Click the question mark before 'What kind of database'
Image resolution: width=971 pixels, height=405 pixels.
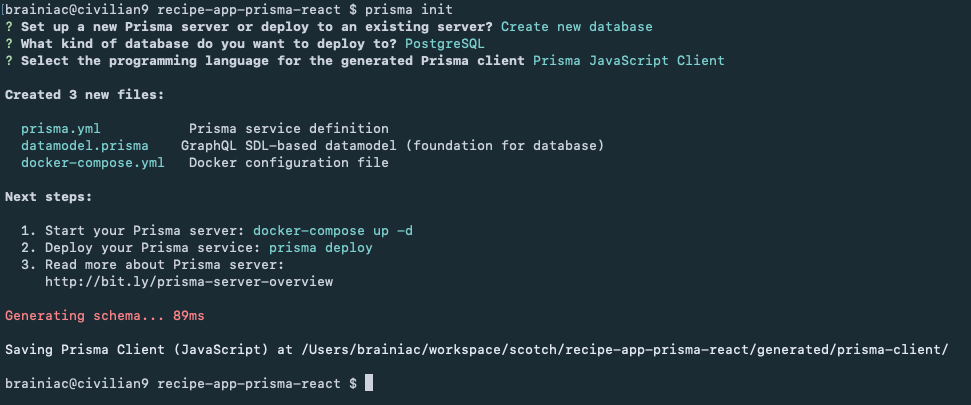(9, 44)
